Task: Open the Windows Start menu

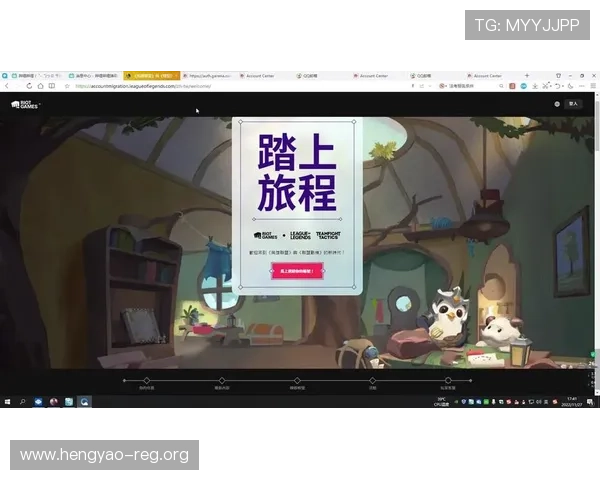Action: click(7, 402)
